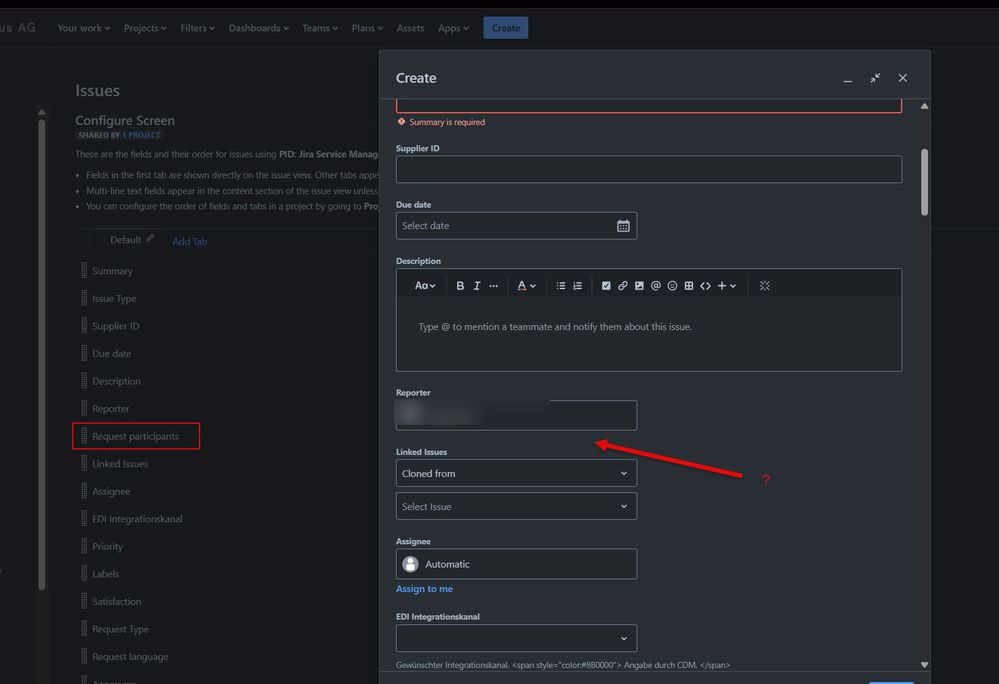Go to Assets in top navigation
The height and width of the screenshot is (684, 999).
(410, 28)
